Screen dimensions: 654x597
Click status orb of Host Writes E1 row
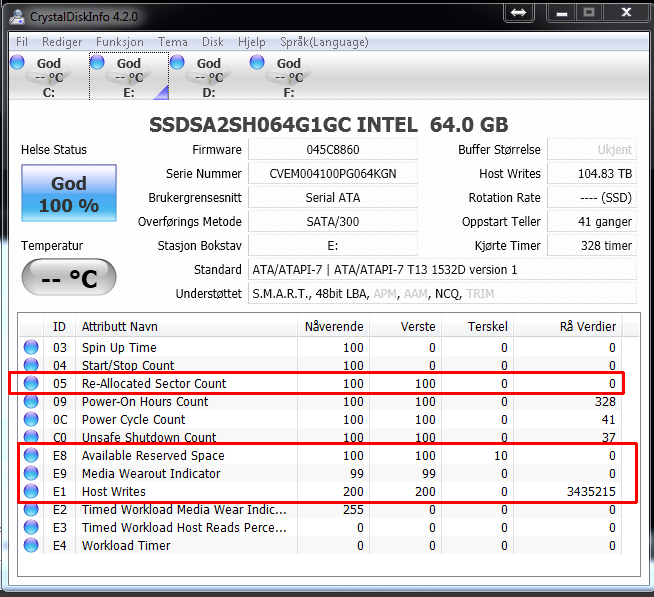click(31, 491)
